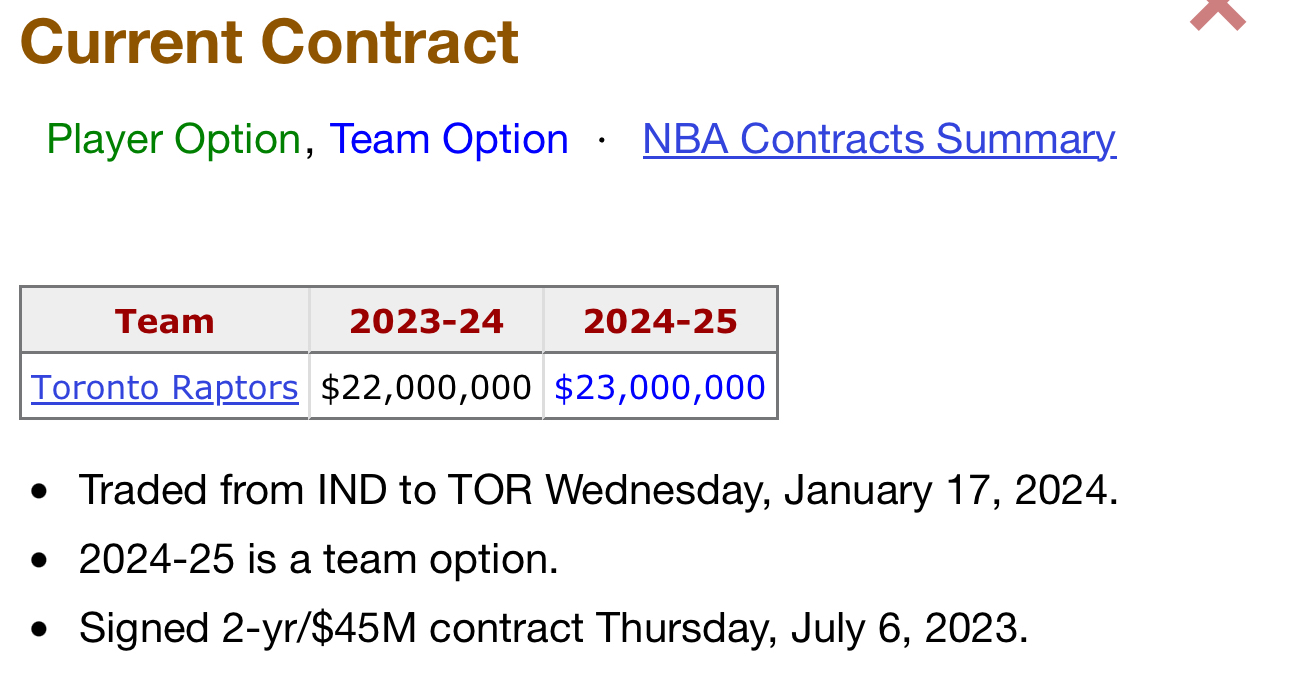Click the Current Contract heading
The height and width of the screenshot is (685, 1290).
pyautogui.click(x=270, y=42)
